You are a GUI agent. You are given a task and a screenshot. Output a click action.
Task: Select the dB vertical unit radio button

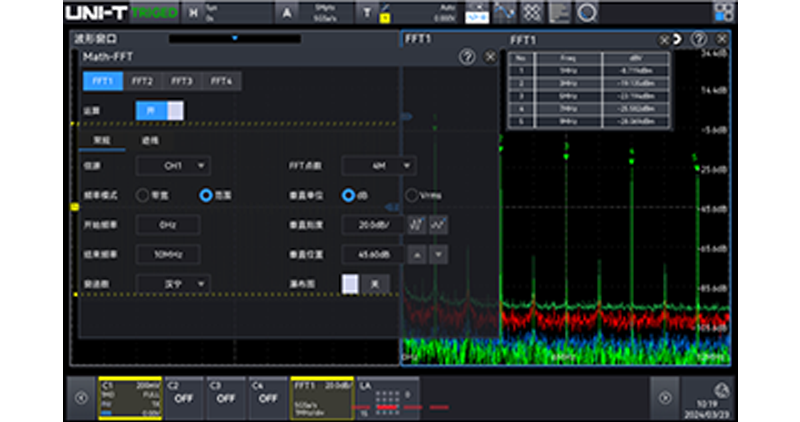[x=349, y=195]
